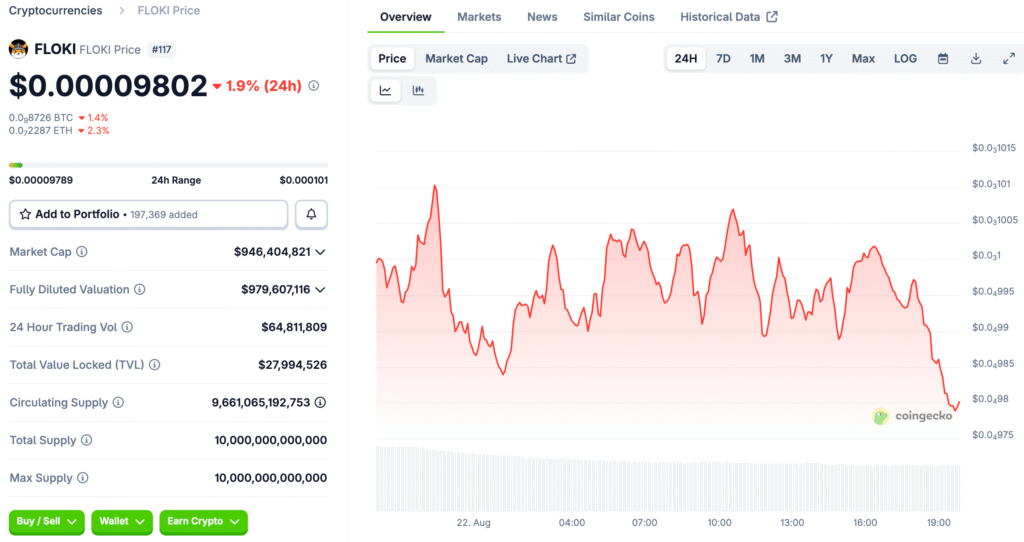
Task: Select the 1M time range
Action: tap(757, 59)
